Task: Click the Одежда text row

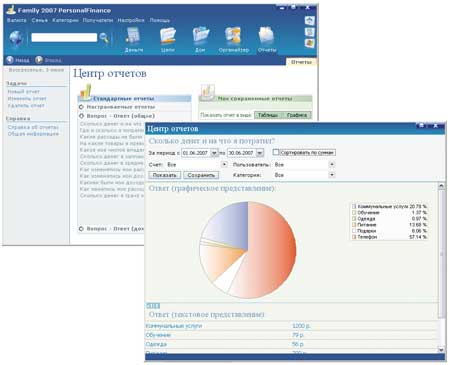Action: pos(292,344)
